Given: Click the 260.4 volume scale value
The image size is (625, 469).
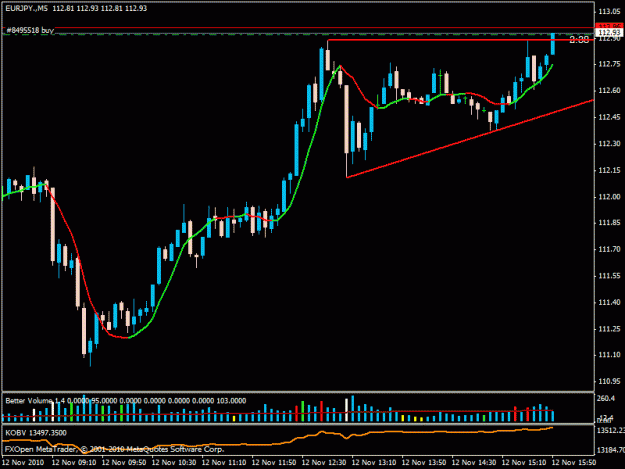Looking at the screenshot, I should tap(606, 398).
